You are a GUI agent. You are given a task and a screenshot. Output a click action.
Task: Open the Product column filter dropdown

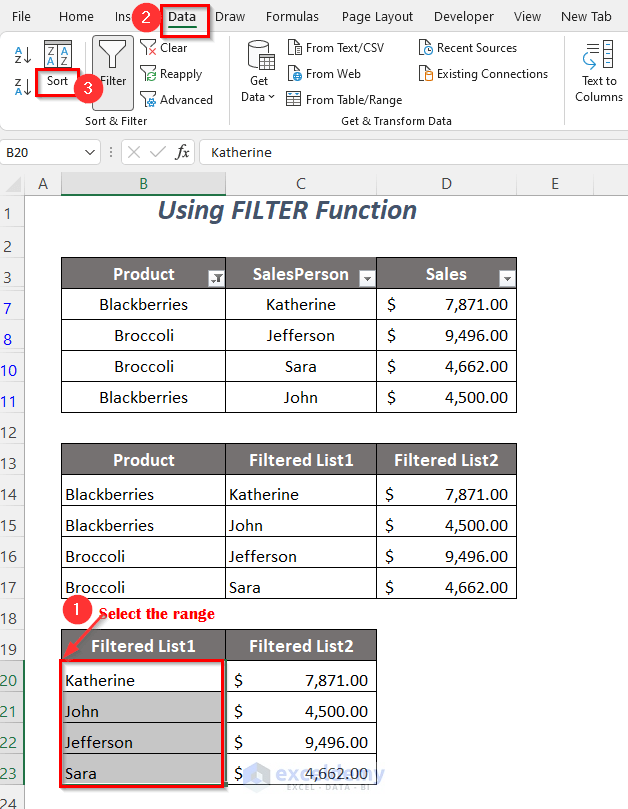coord(216,279)
